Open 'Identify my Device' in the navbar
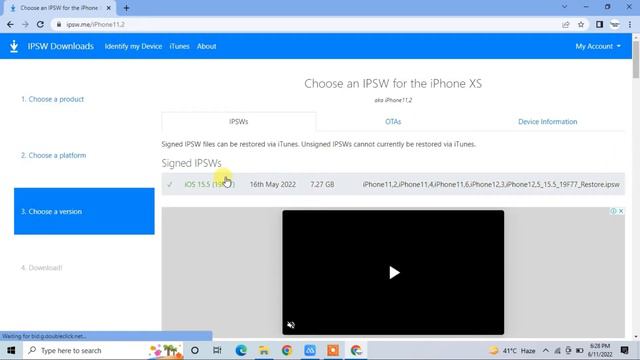 tap(133, 47)
